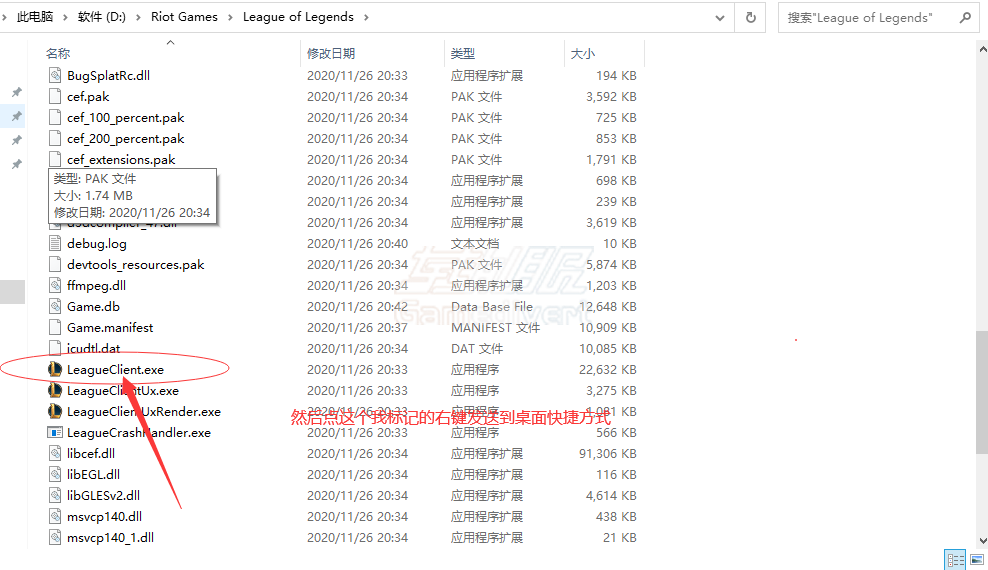Click the League of Legends breadcrumb

click(x=298, y=17)
